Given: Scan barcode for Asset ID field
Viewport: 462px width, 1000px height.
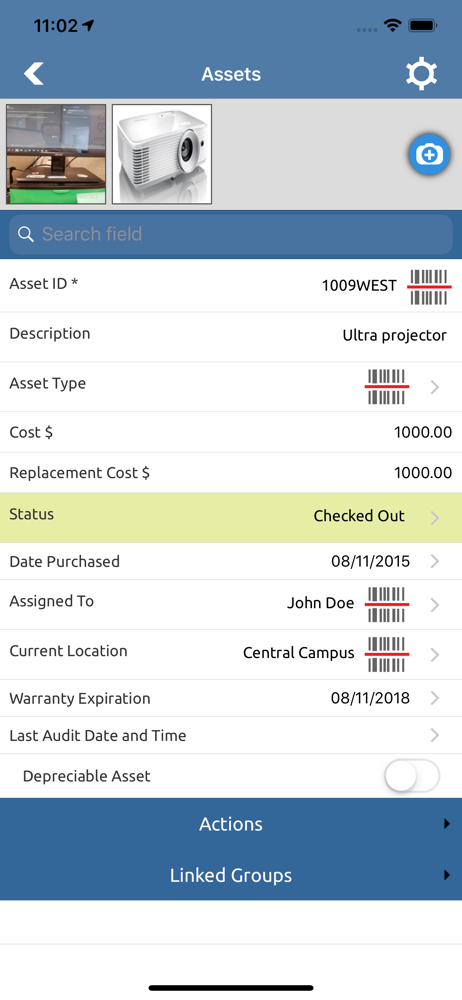Looking at the screenshot, I should pos(429,286).
